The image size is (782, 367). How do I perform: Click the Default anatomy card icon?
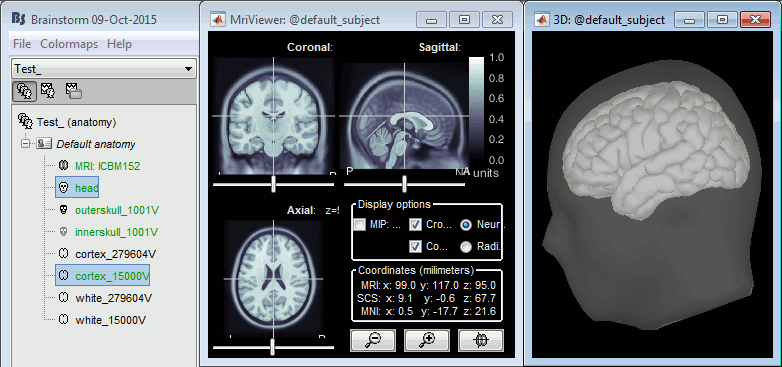pos(44,144)
